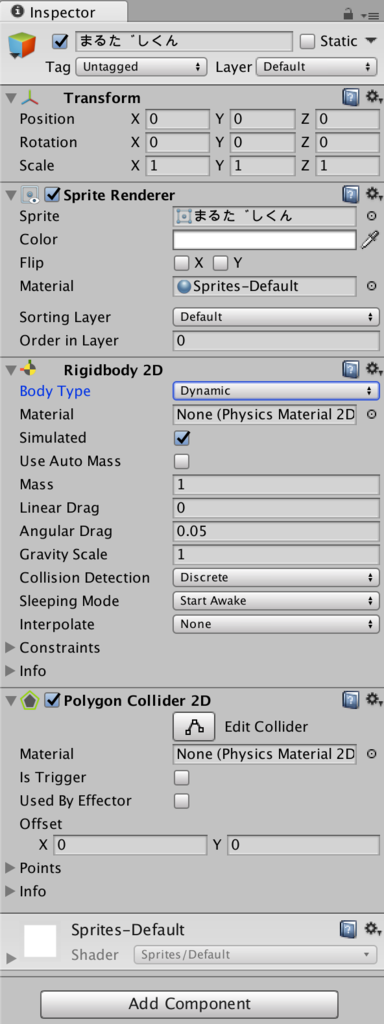The image size is (384, 1024).
Task: Expand the Points foldout
Action: pos(10,868)
